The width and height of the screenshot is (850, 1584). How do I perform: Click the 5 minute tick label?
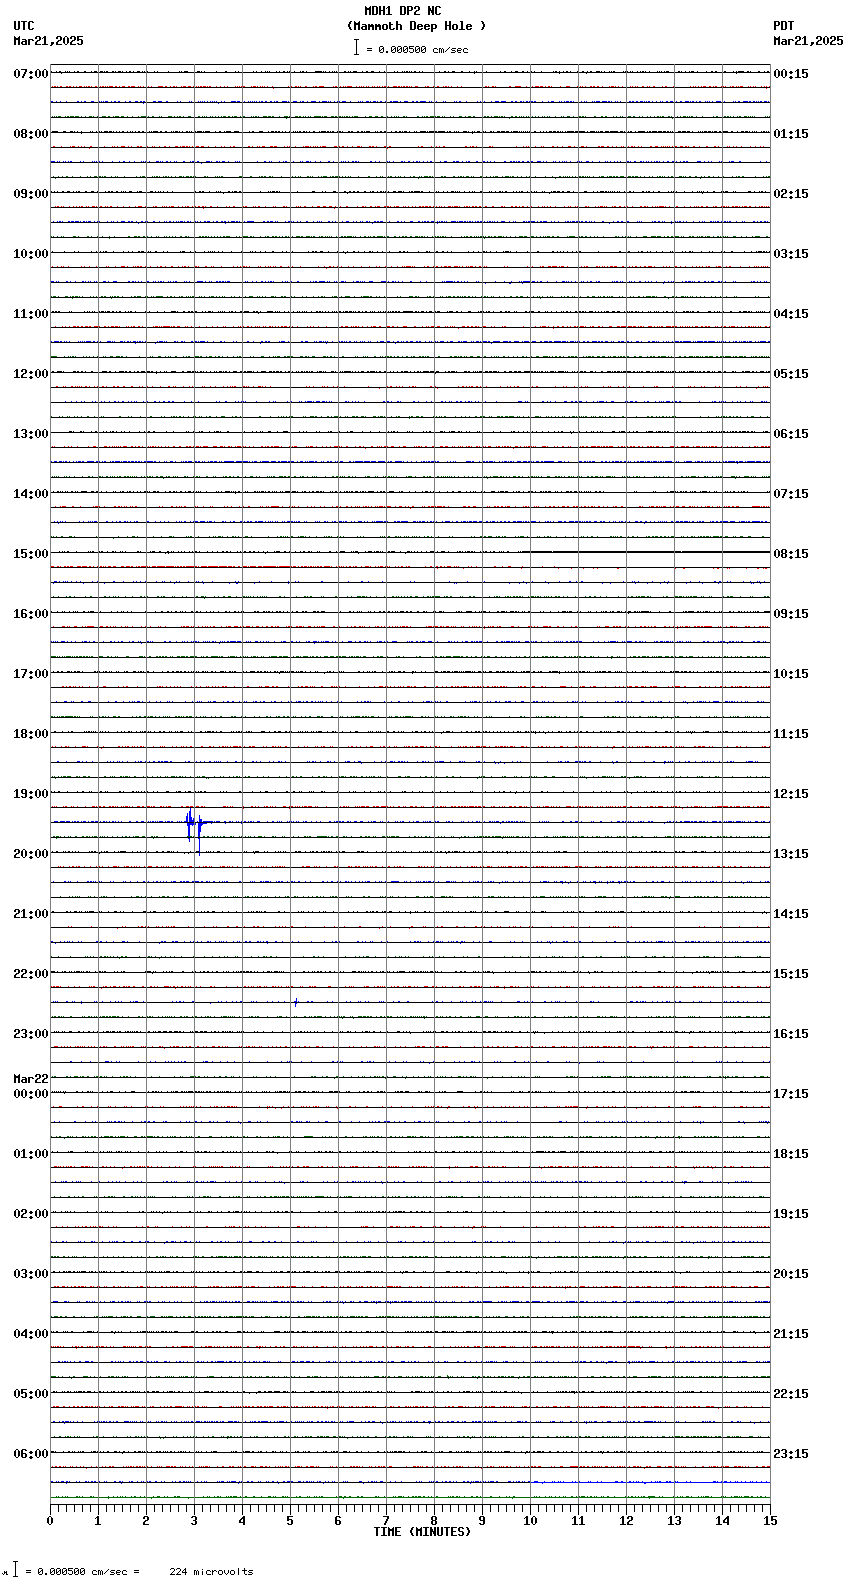click(290, 1521)
